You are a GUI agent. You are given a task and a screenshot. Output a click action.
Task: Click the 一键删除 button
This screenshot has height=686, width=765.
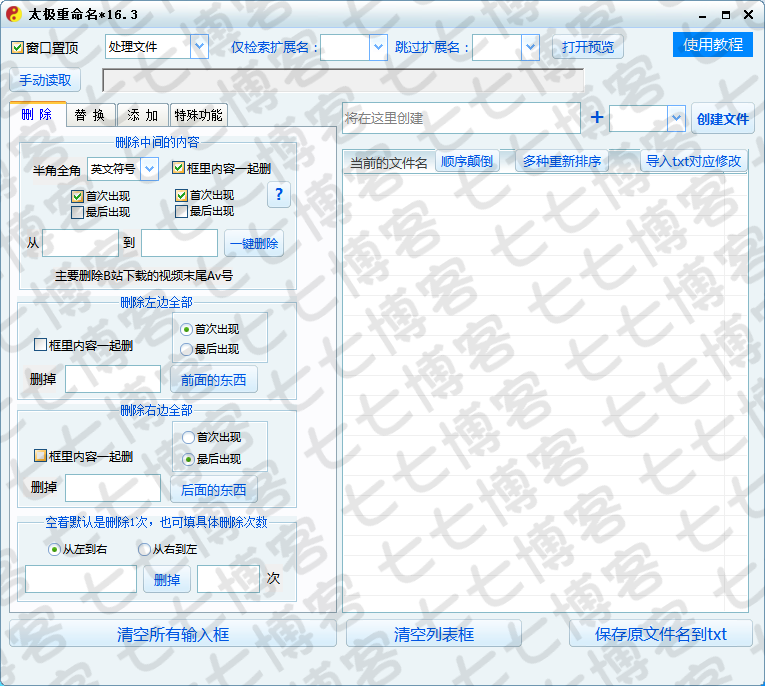pos(254,243)
